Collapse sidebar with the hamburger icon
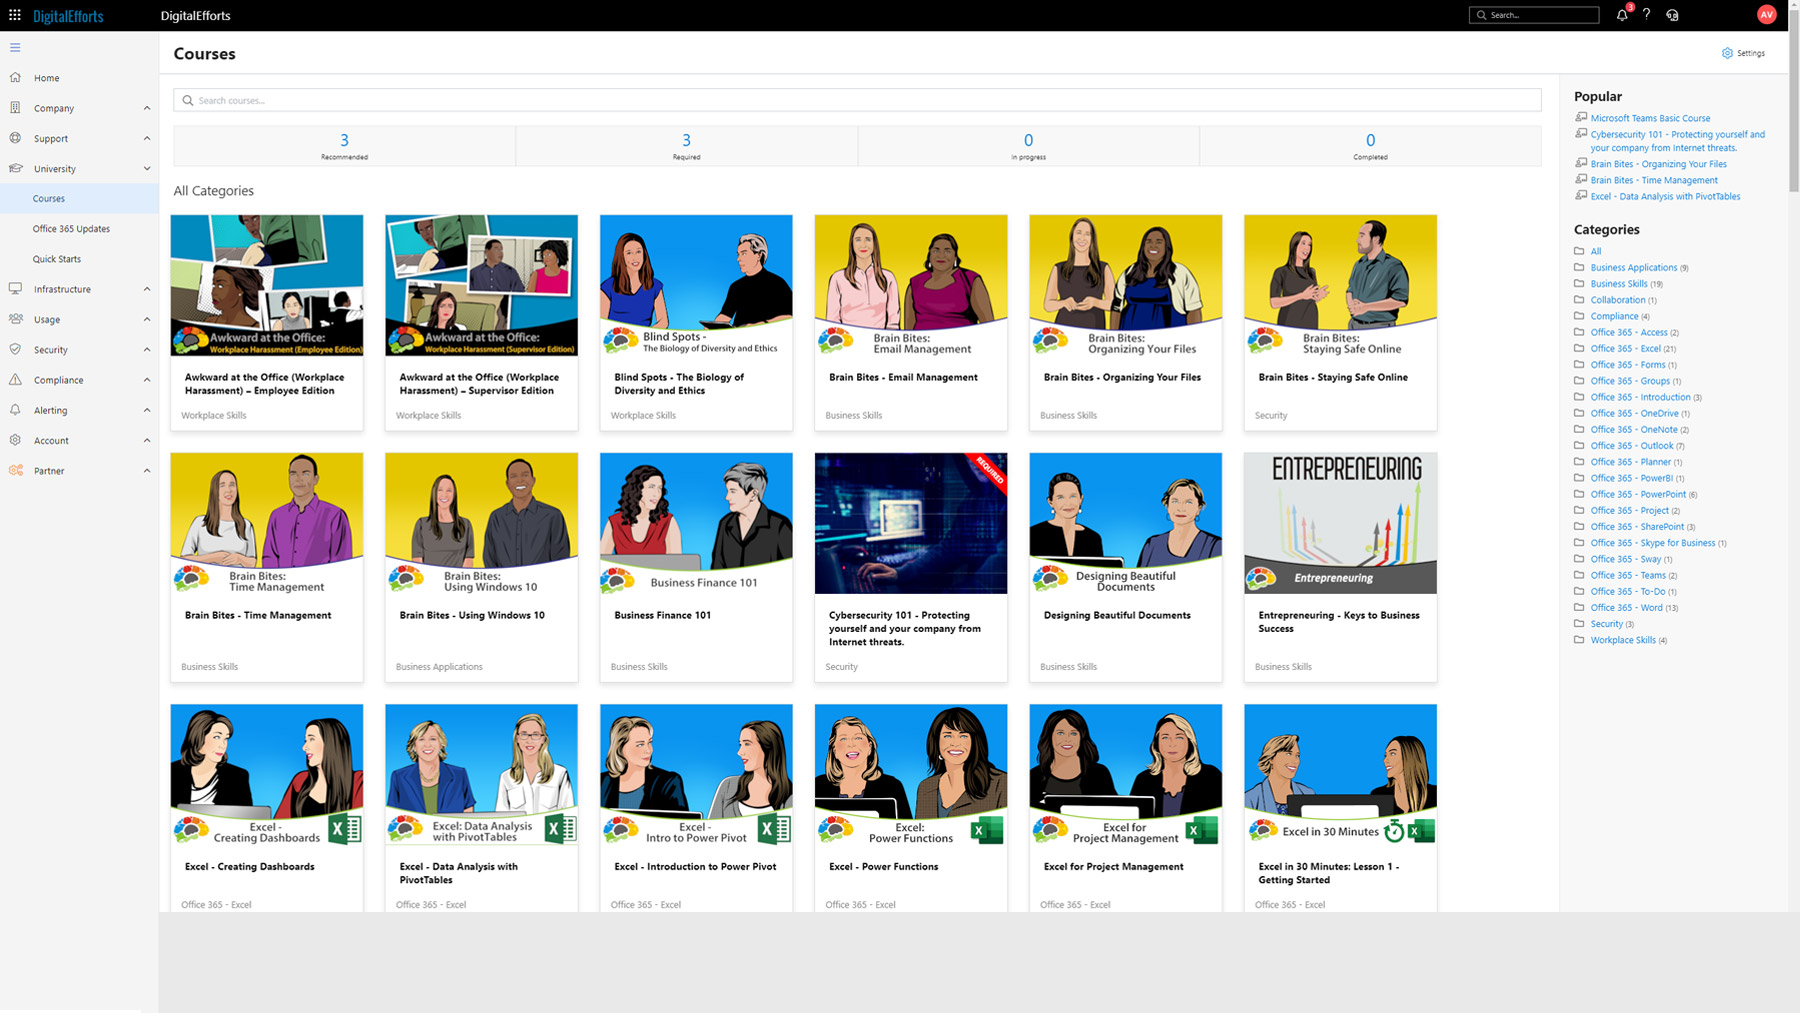 [15, 47]
